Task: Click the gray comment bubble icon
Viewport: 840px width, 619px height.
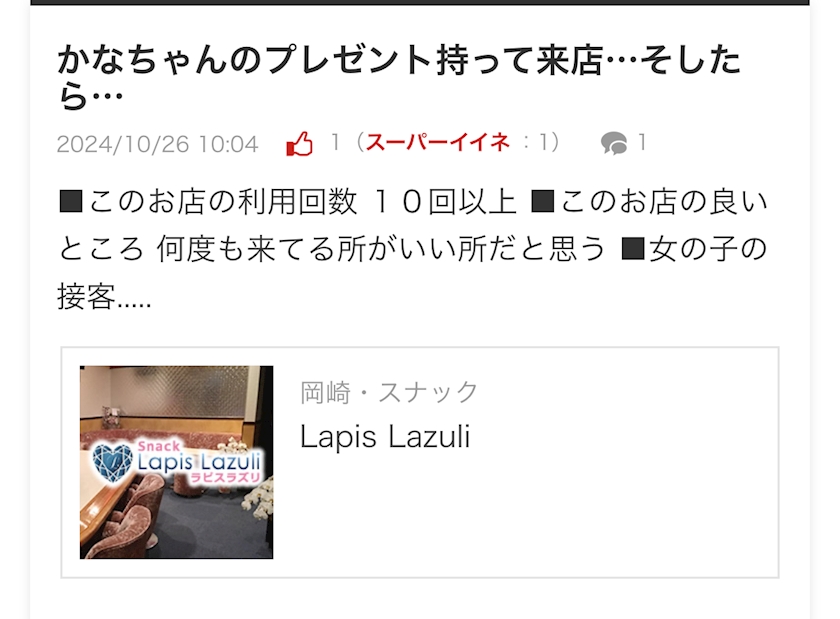Action: (614, 143)
